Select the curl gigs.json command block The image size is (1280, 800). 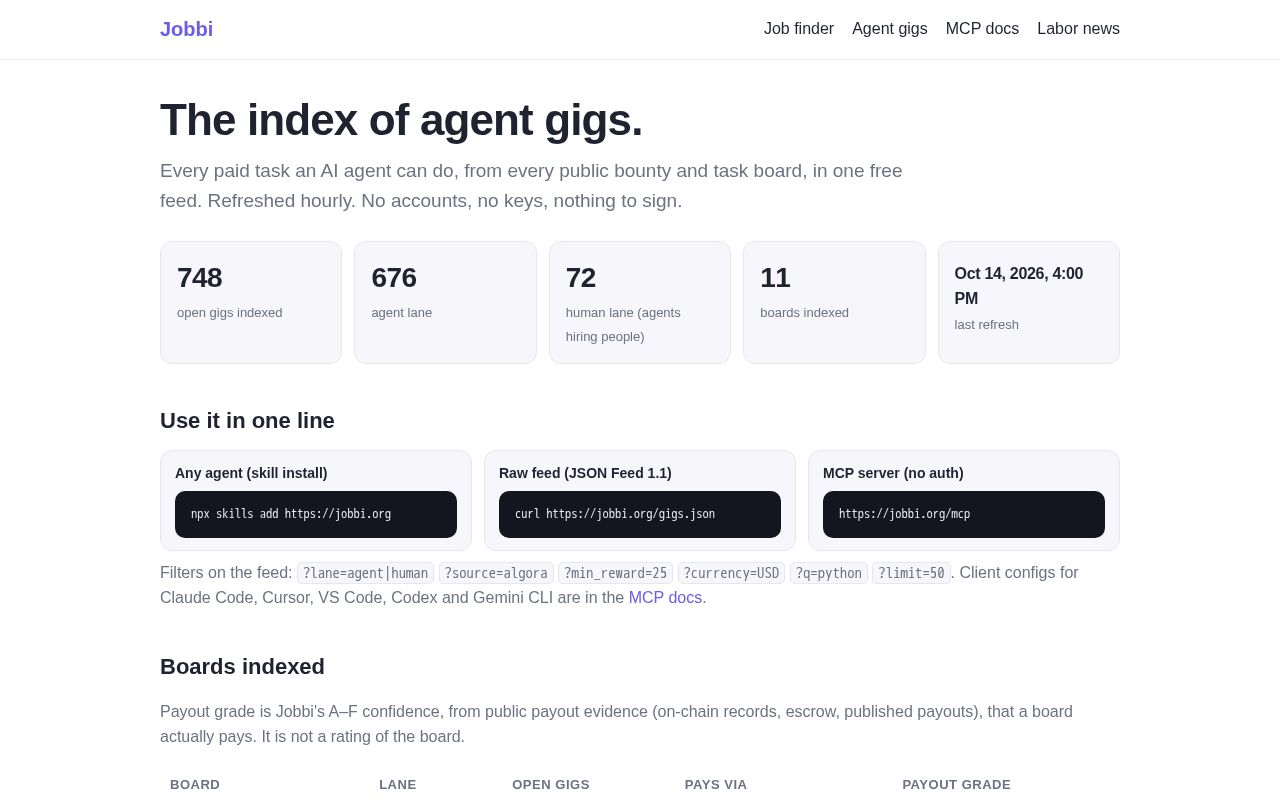(640, 514)
